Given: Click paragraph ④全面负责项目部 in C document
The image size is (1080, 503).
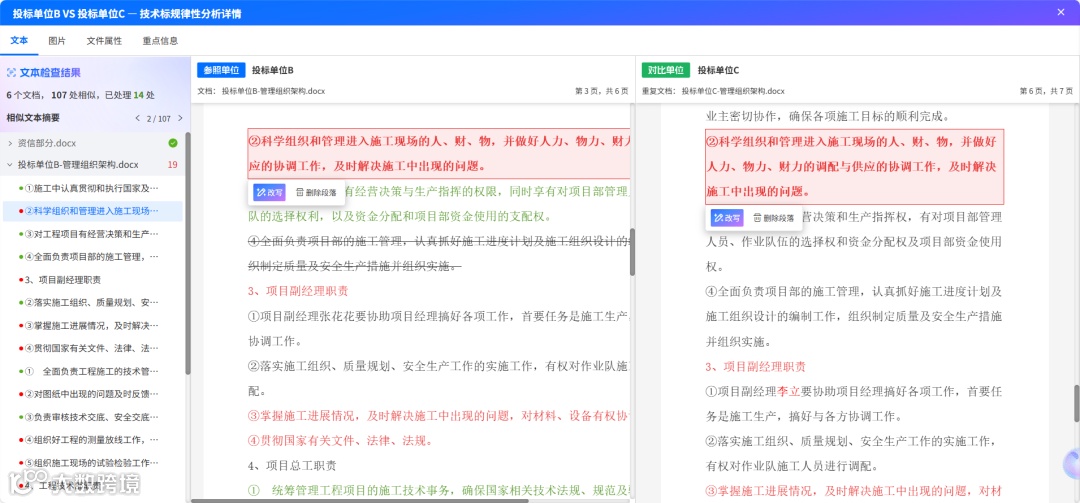Looking at the screenshot, I should pyautogui.click(x=853, y=316).
